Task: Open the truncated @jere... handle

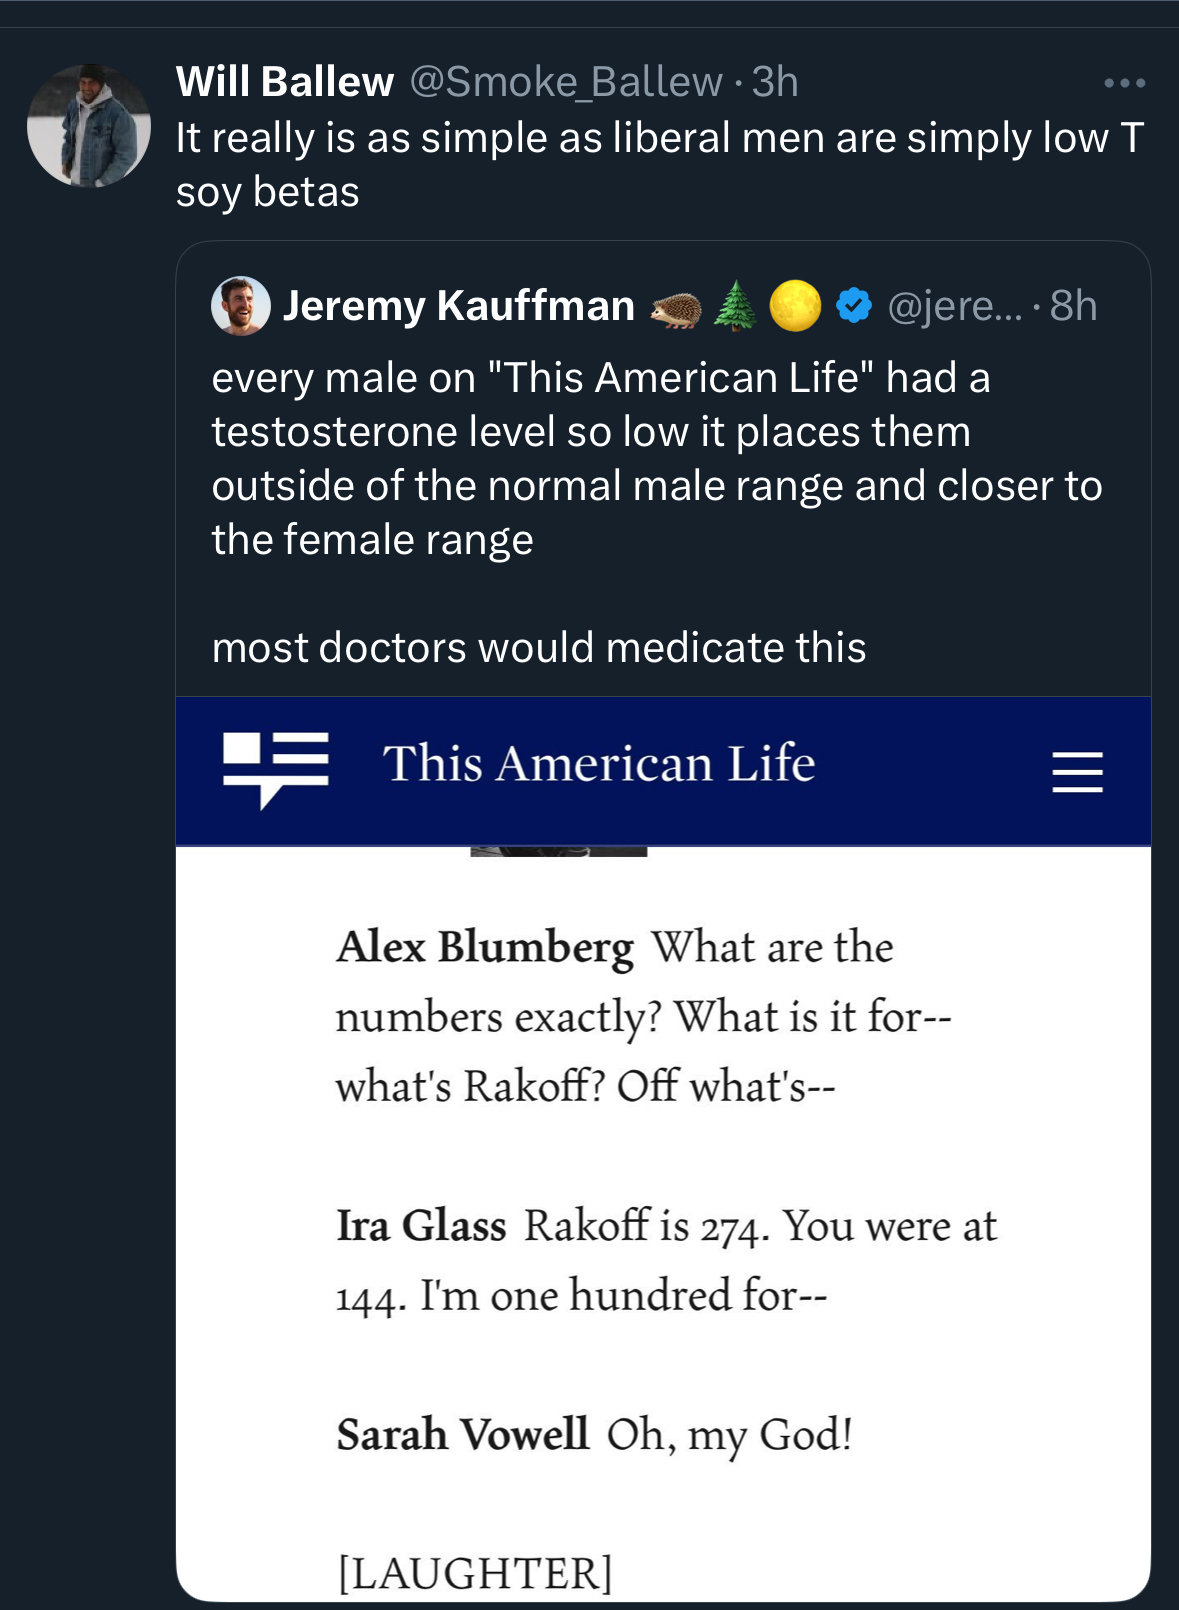Action: 954,306
